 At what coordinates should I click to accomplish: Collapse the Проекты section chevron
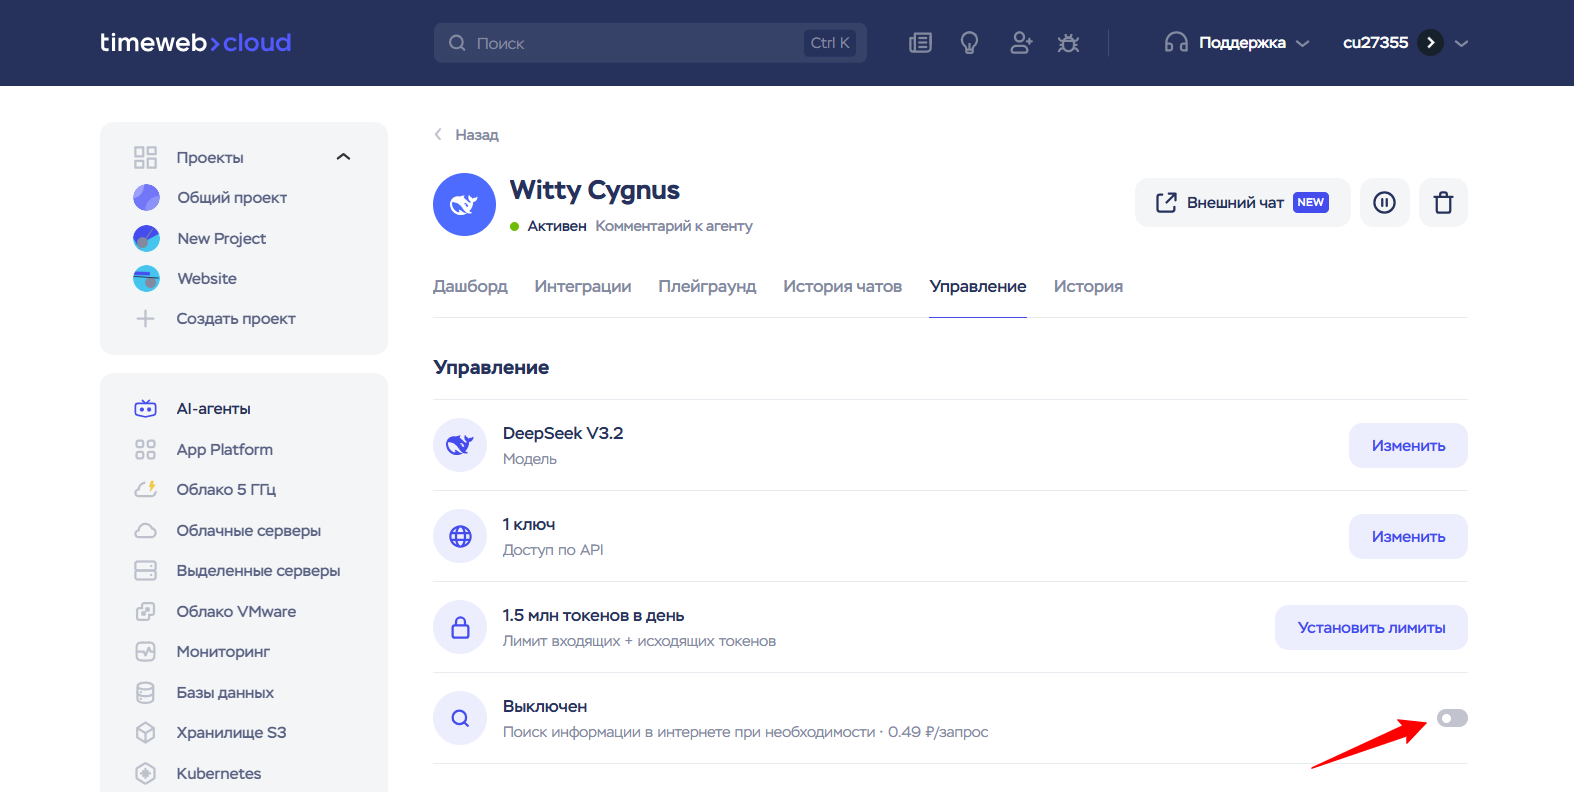343,157
